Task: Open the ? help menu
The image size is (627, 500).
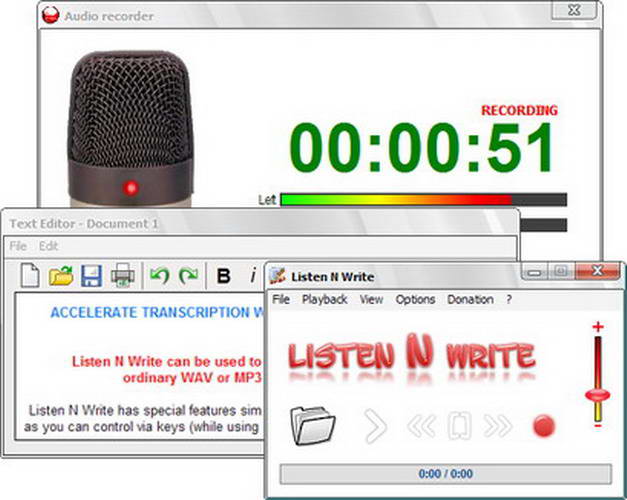Action: tap(509, 300)
